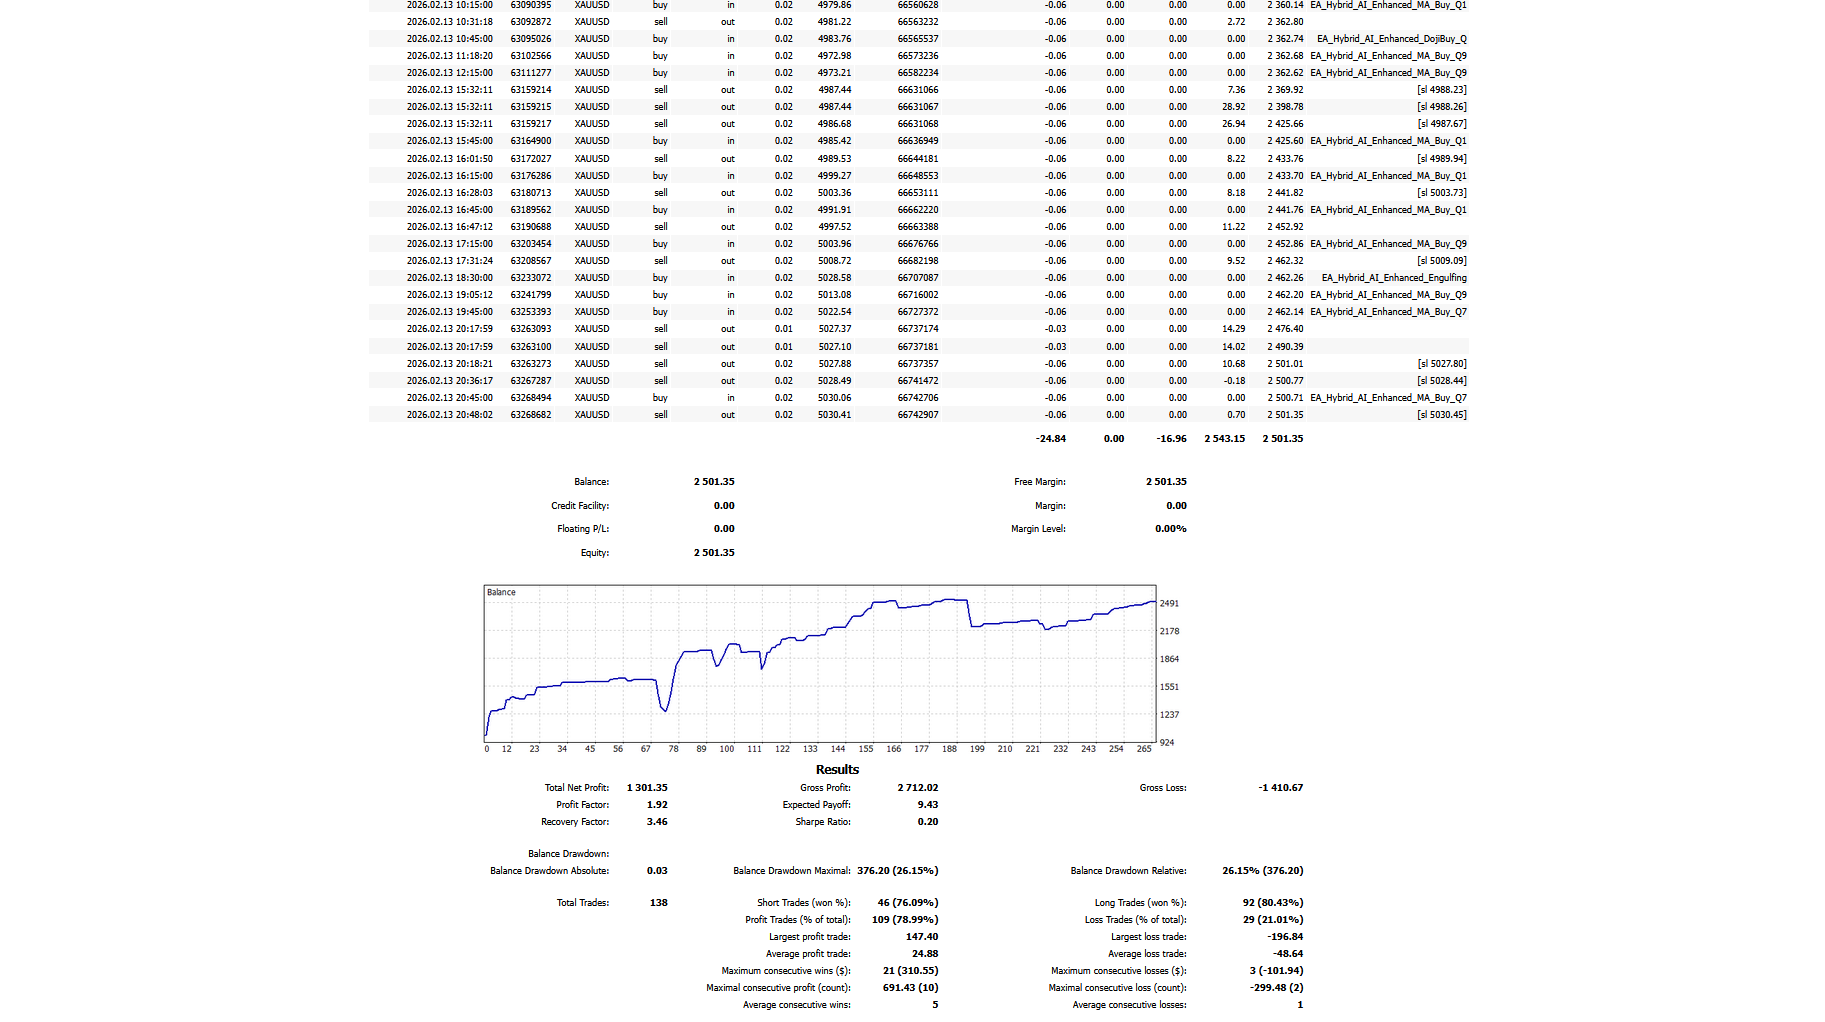Click the Total Trades count 138
The width and height of the screenshot is (1825, 1022).
pos(658,903)
